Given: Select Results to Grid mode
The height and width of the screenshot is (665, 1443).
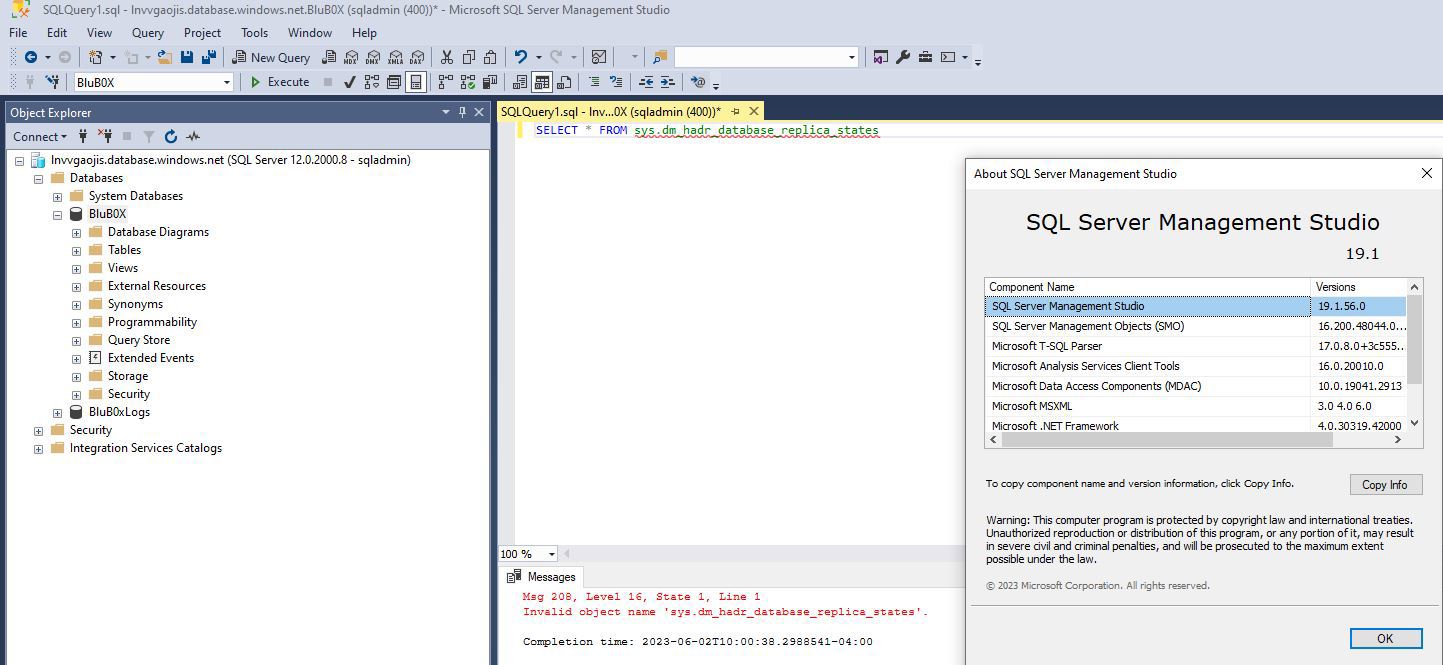Looking at the screenshot, I should click(x=542, y=82).
